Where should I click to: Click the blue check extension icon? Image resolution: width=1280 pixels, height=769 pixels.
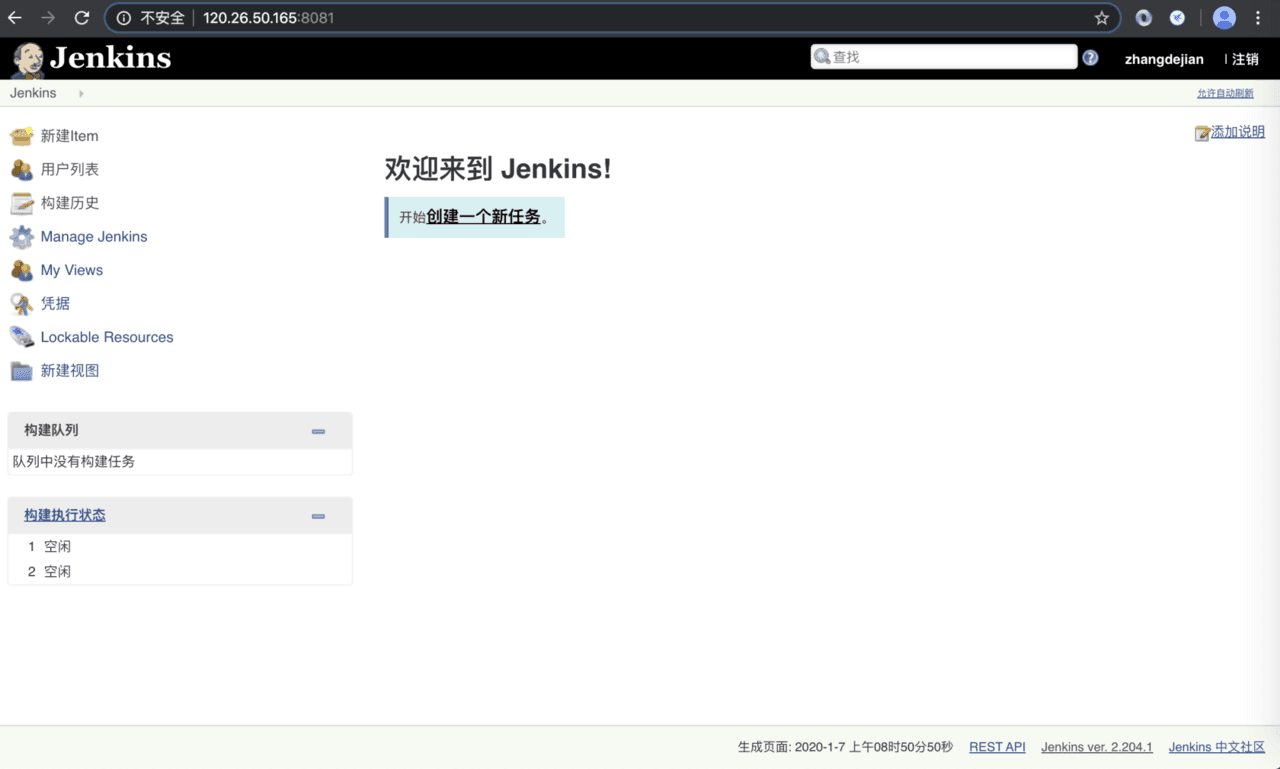coord(1178,18)
